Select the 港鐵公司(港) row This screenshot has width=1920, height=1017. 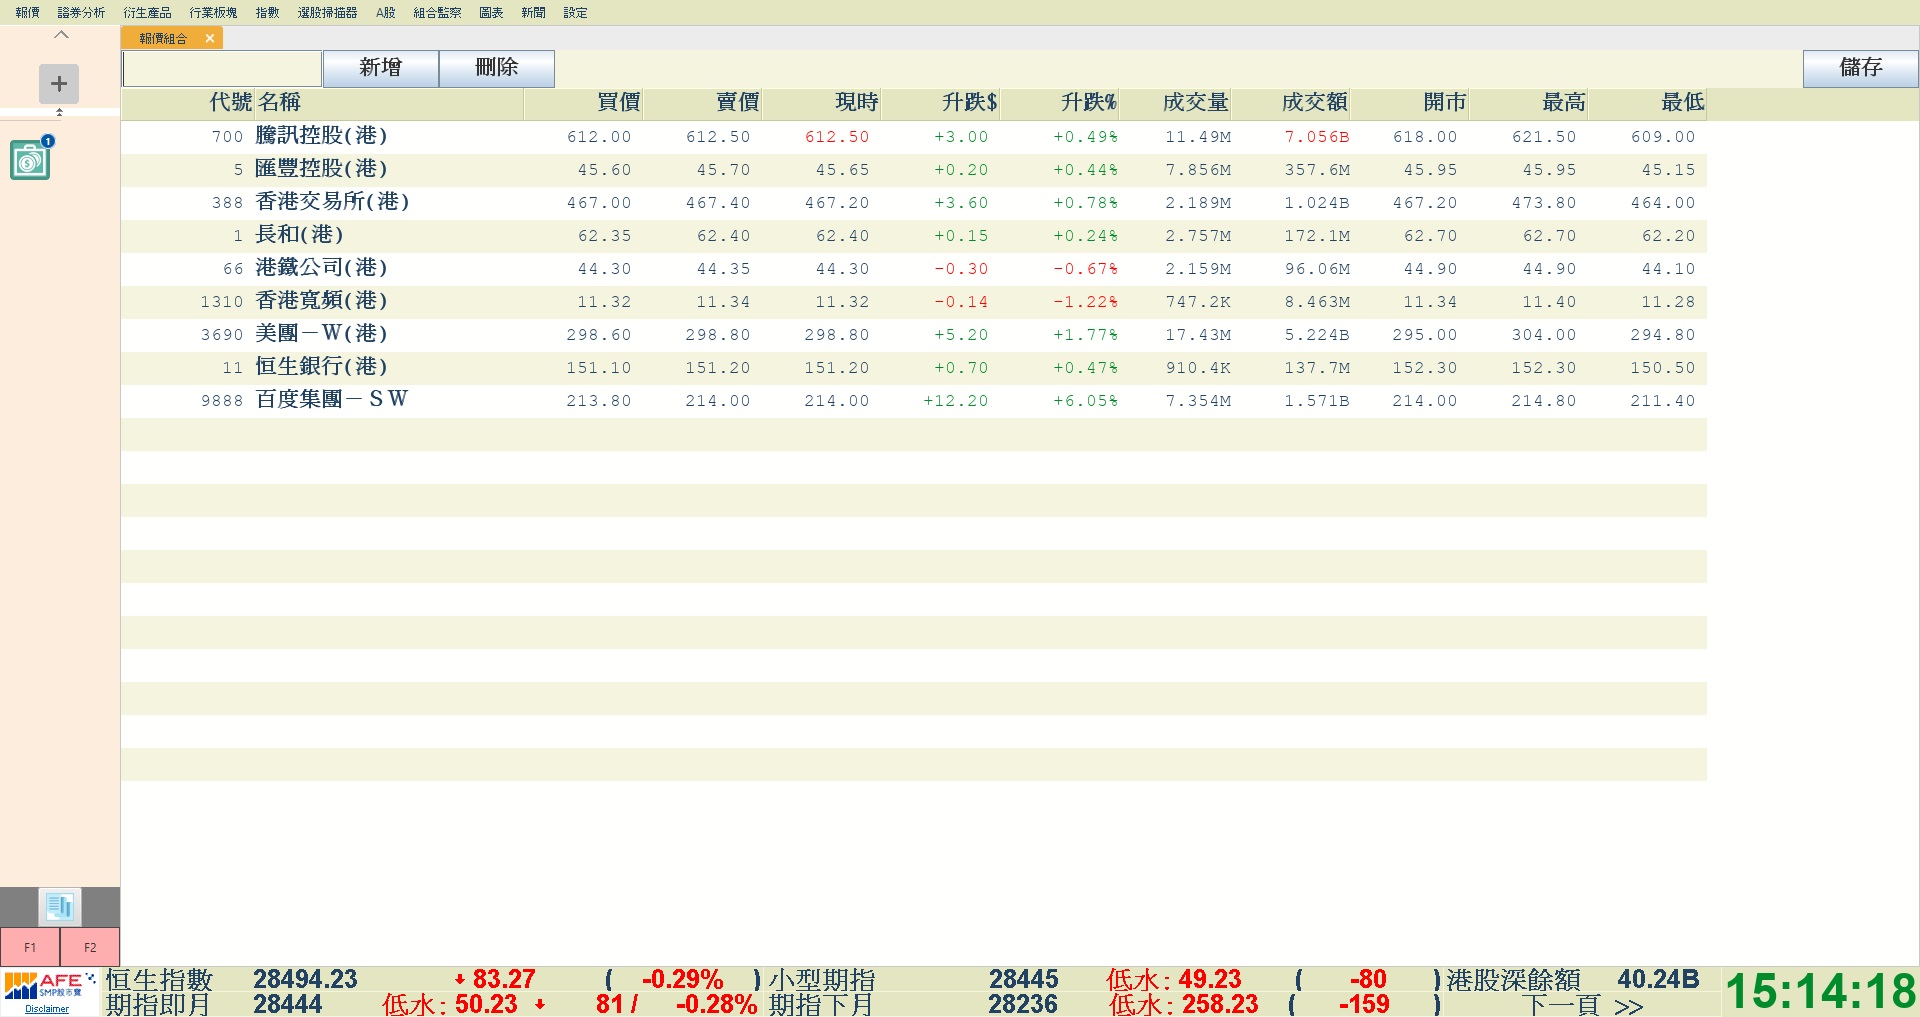click(914, 269)
